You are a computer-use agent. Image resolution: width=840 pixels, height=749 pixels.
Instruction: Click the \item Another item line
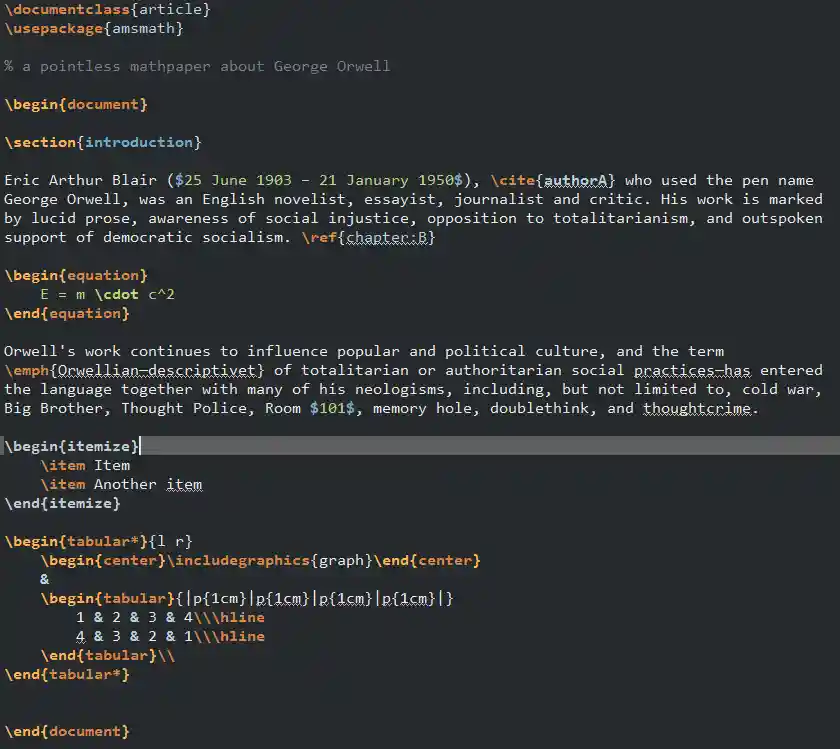click(121, 484)
